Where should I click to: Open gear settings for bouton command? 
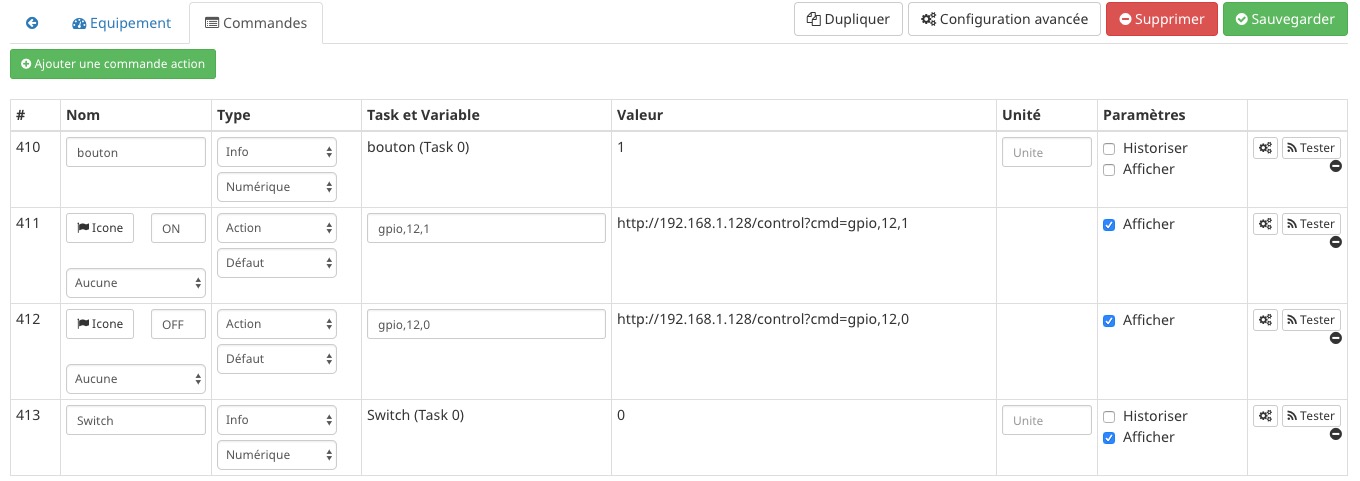[1265, 148]
